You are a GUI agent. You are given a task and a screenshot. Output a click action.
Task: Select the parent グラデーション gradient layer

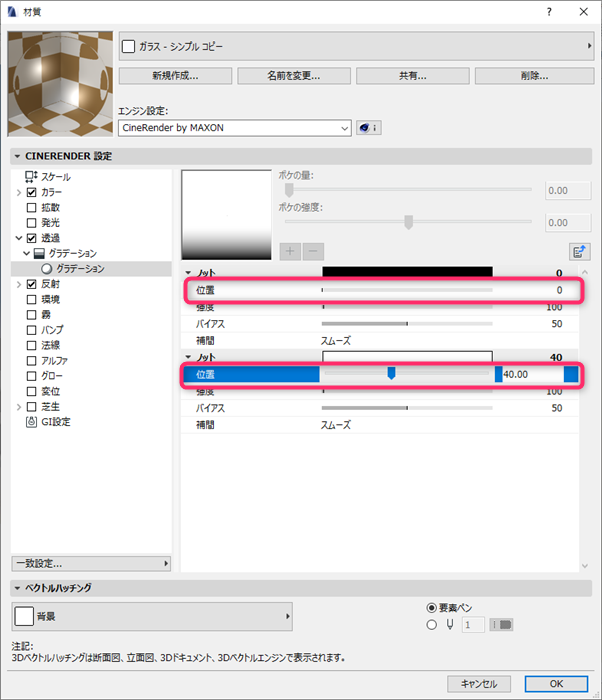66,254
